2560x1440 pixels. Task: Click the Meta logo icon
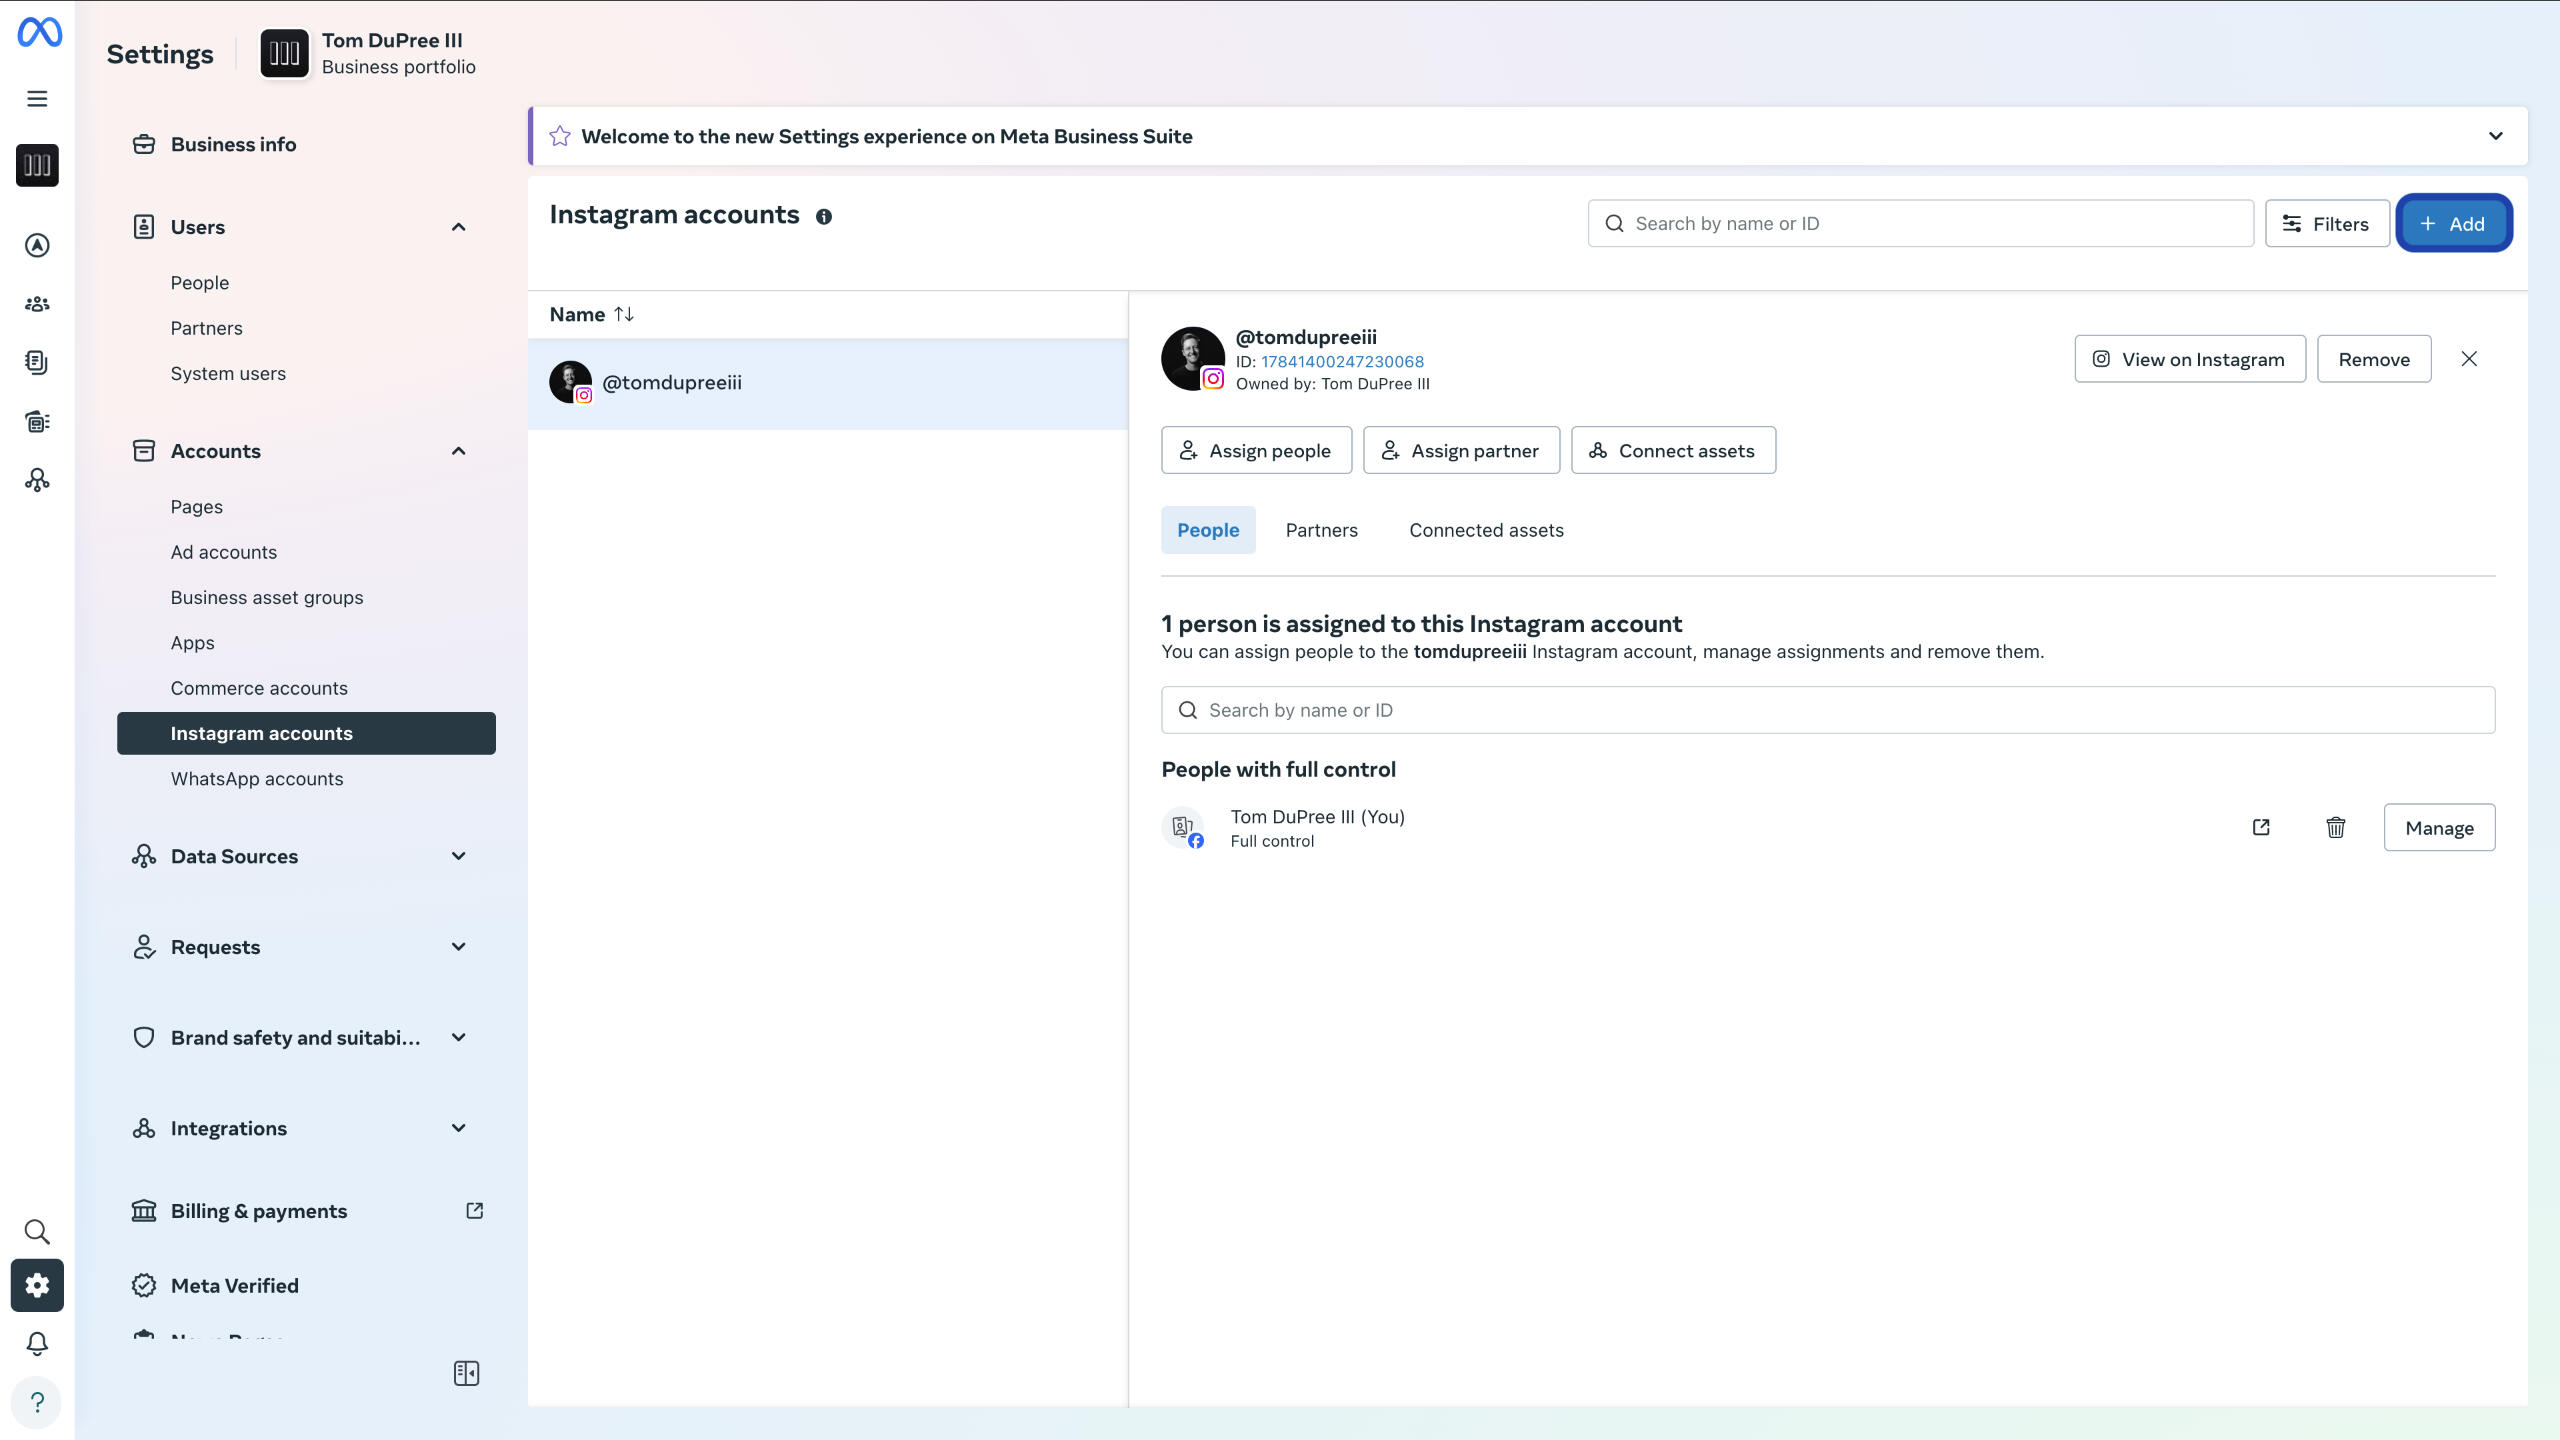[39, 33]
